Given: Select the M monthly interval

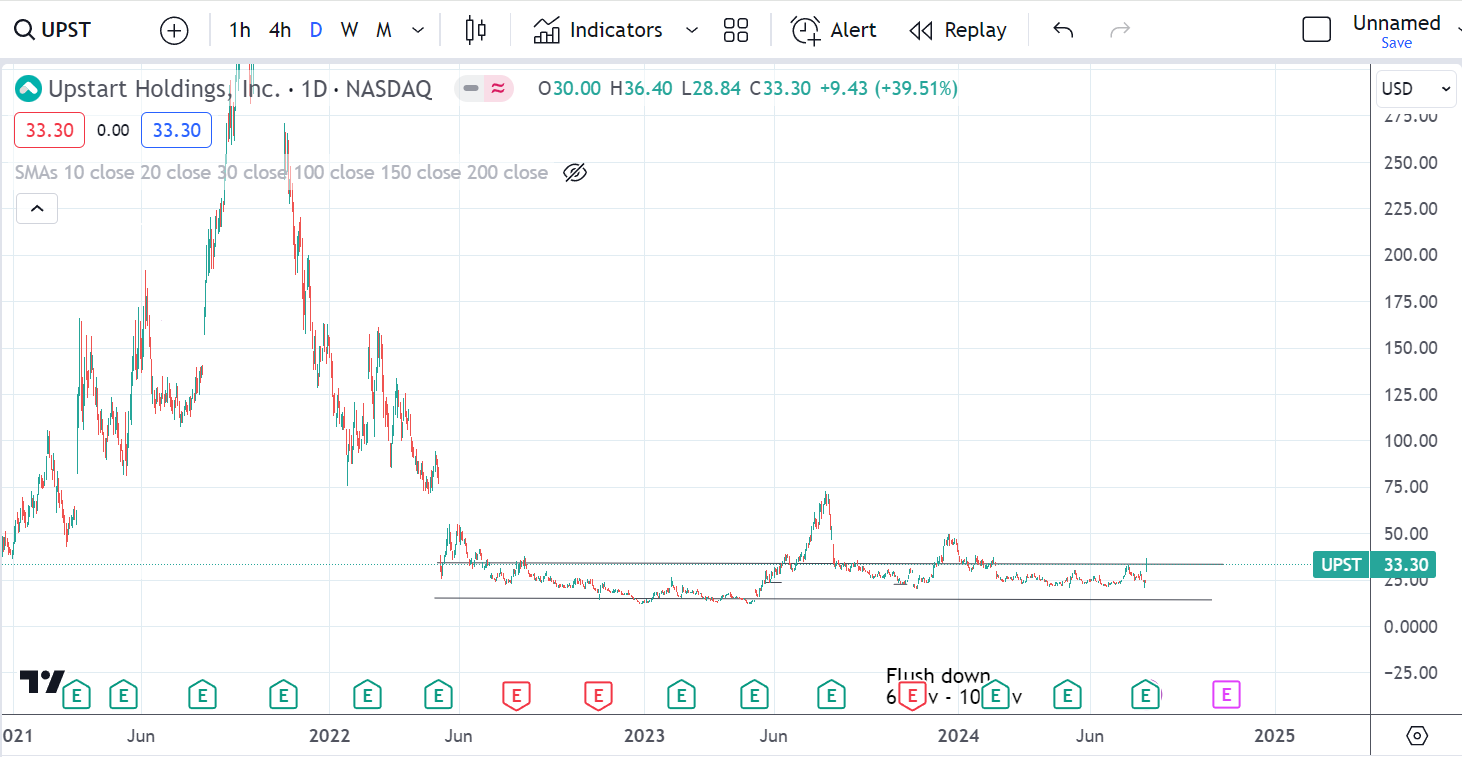Looking at the screenshot, I should click(383, 30).
